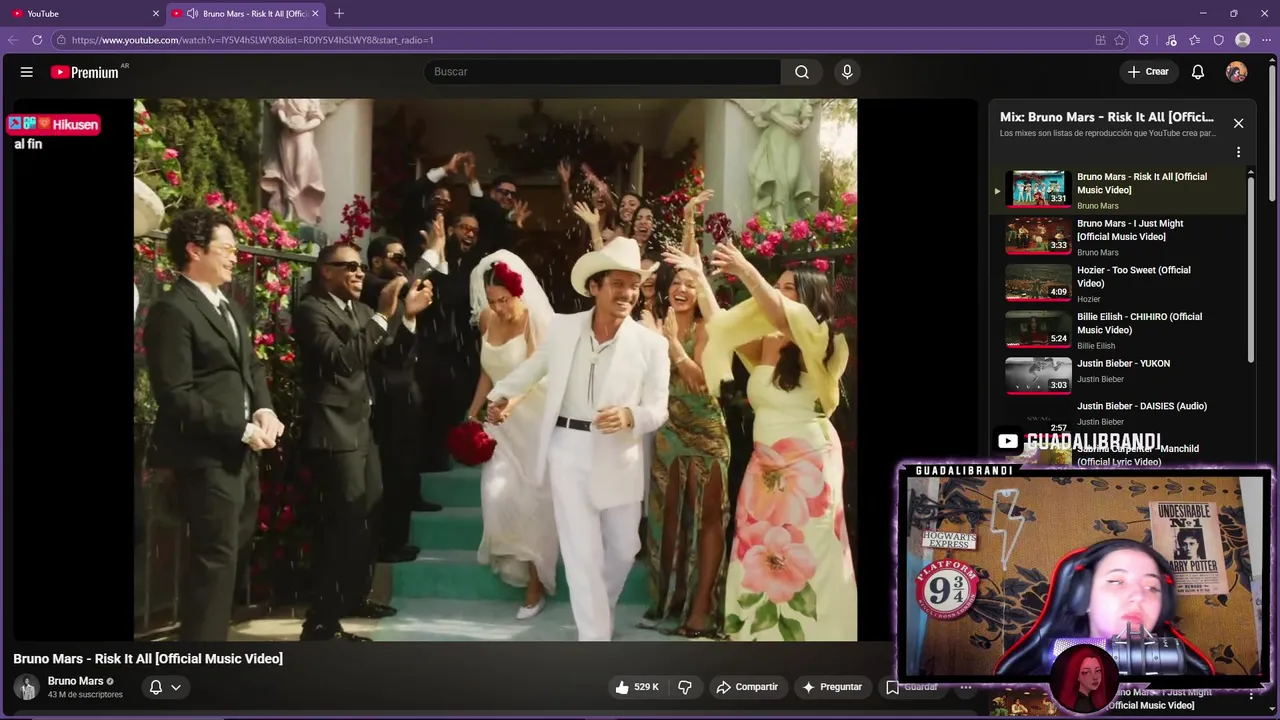This screenshot has height=720, width=1280.
Task: Click the 529 K like count
Action: point(646,687)
